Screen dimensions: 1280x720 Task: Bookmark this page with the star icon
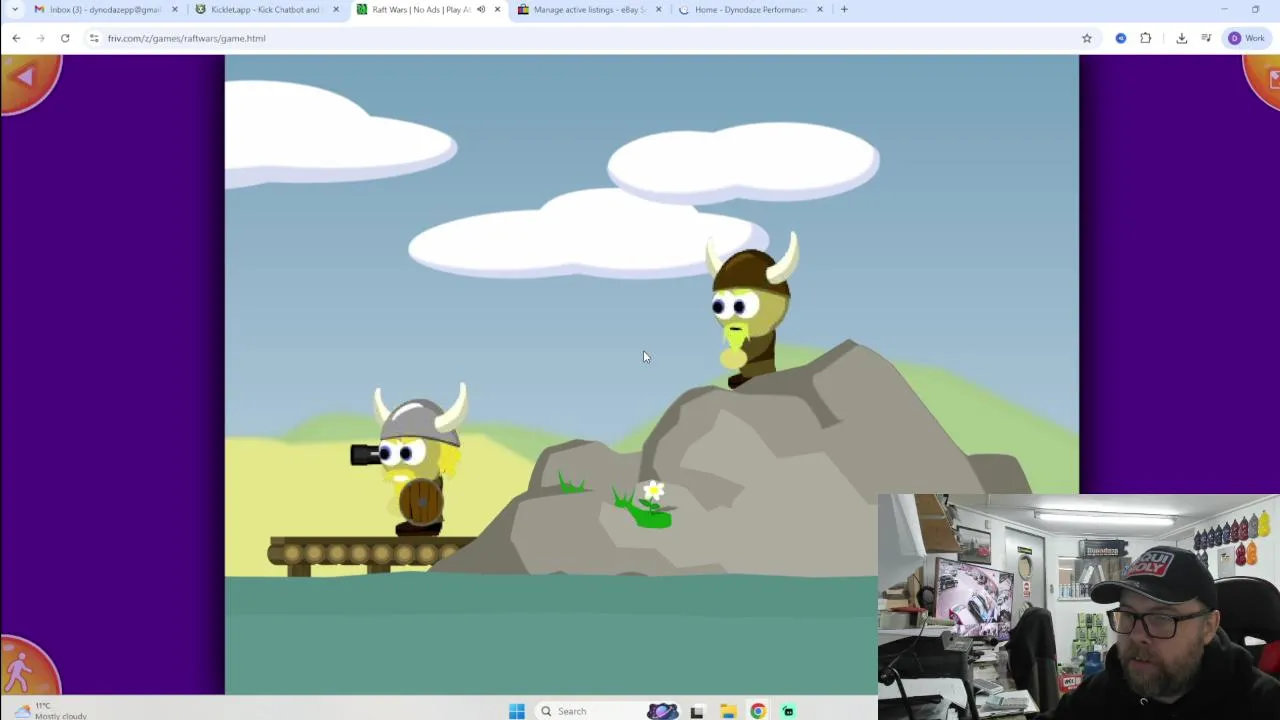[x=1087, y=38]
